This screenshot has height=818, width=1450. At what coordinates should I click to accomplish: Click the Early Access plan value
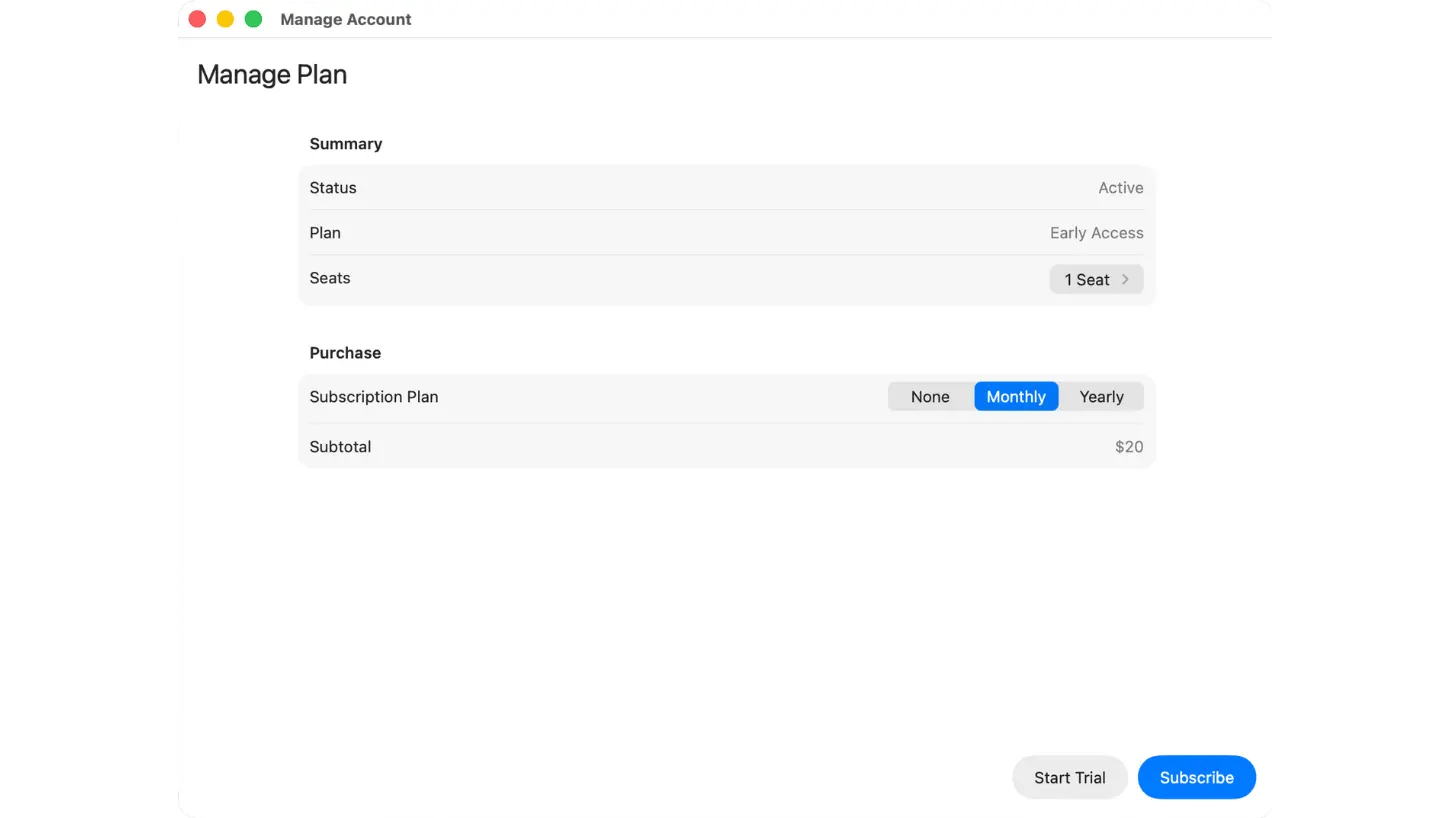click(1097, 233)
